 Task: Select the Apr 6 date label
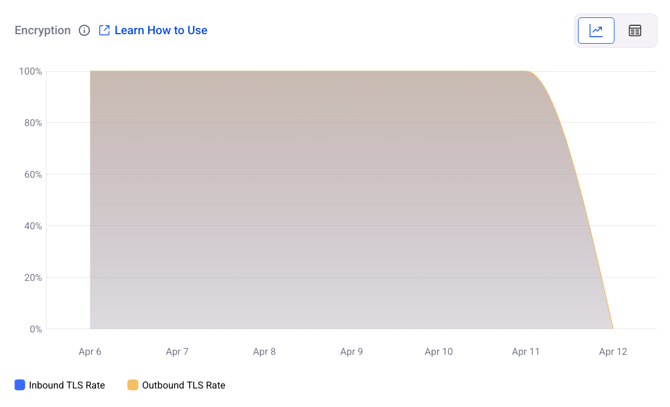[x=90, y=352]
